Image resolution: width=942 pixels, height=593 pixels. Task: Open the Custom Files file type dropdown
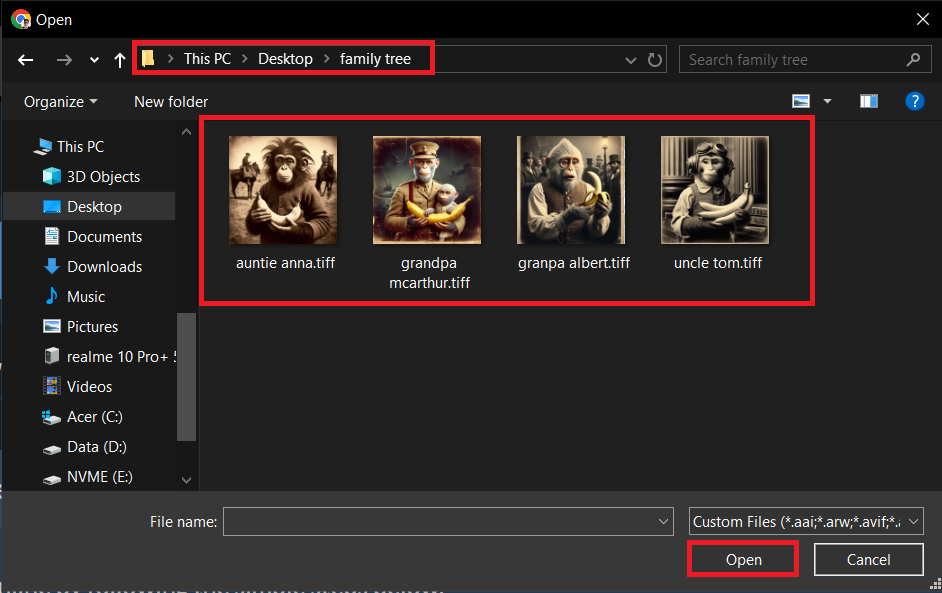coord(806,521)
